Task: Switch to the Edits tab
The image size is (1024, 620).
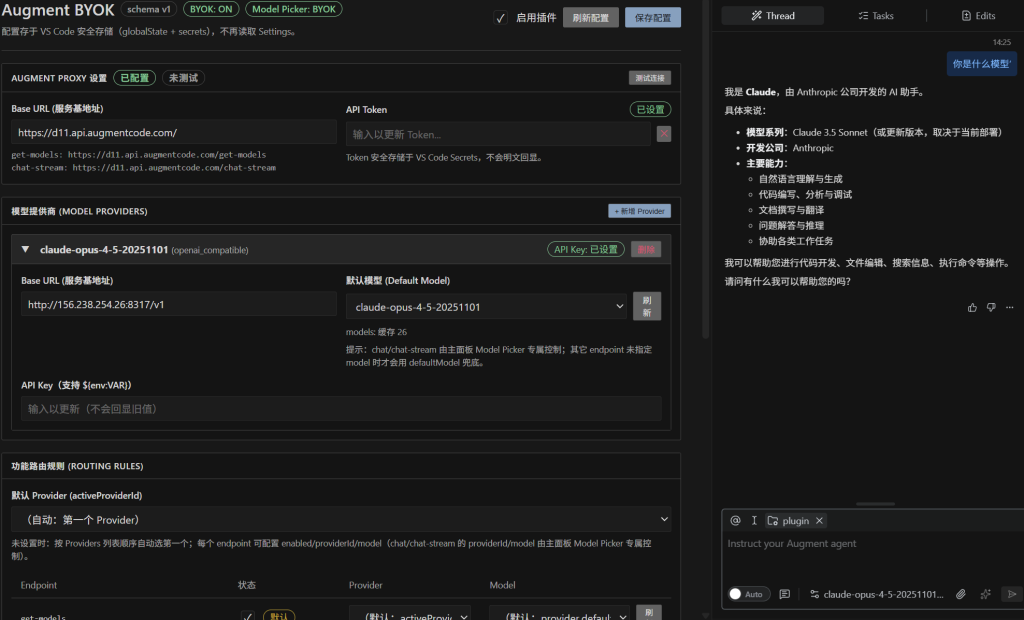Action: click(x=978, y=16)
